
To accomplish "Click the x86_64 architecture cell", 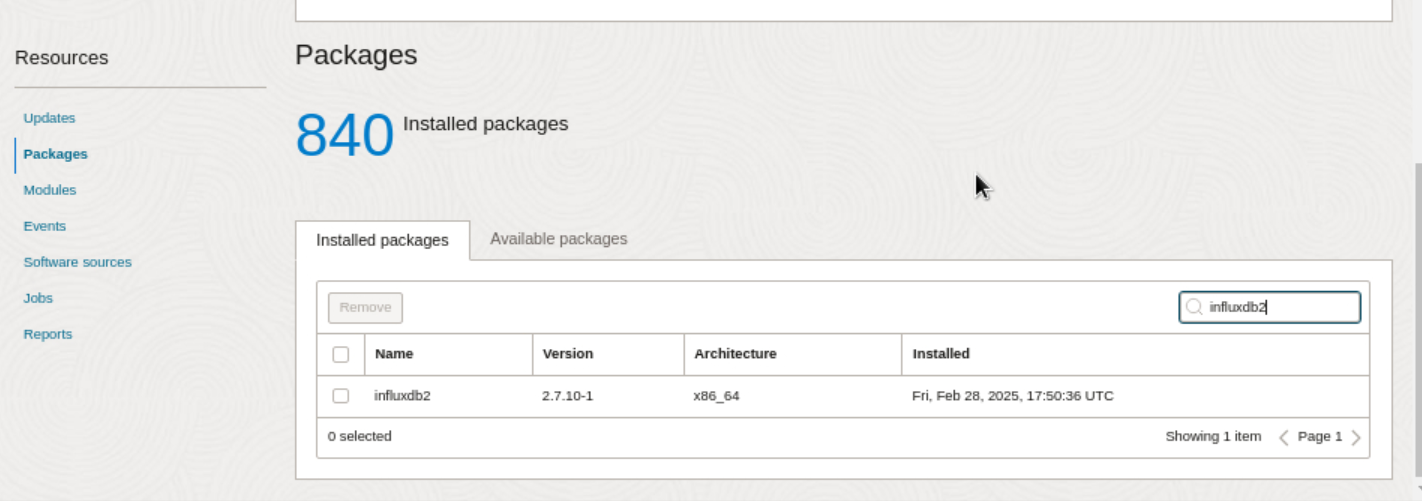I will pos(717,396).
